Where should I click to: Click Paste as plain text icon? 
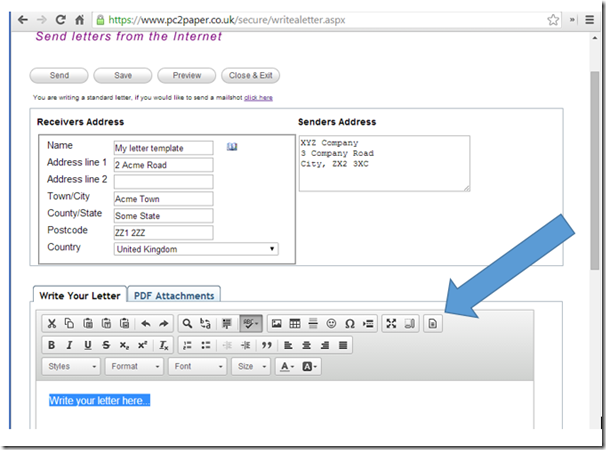coord(106,324)
